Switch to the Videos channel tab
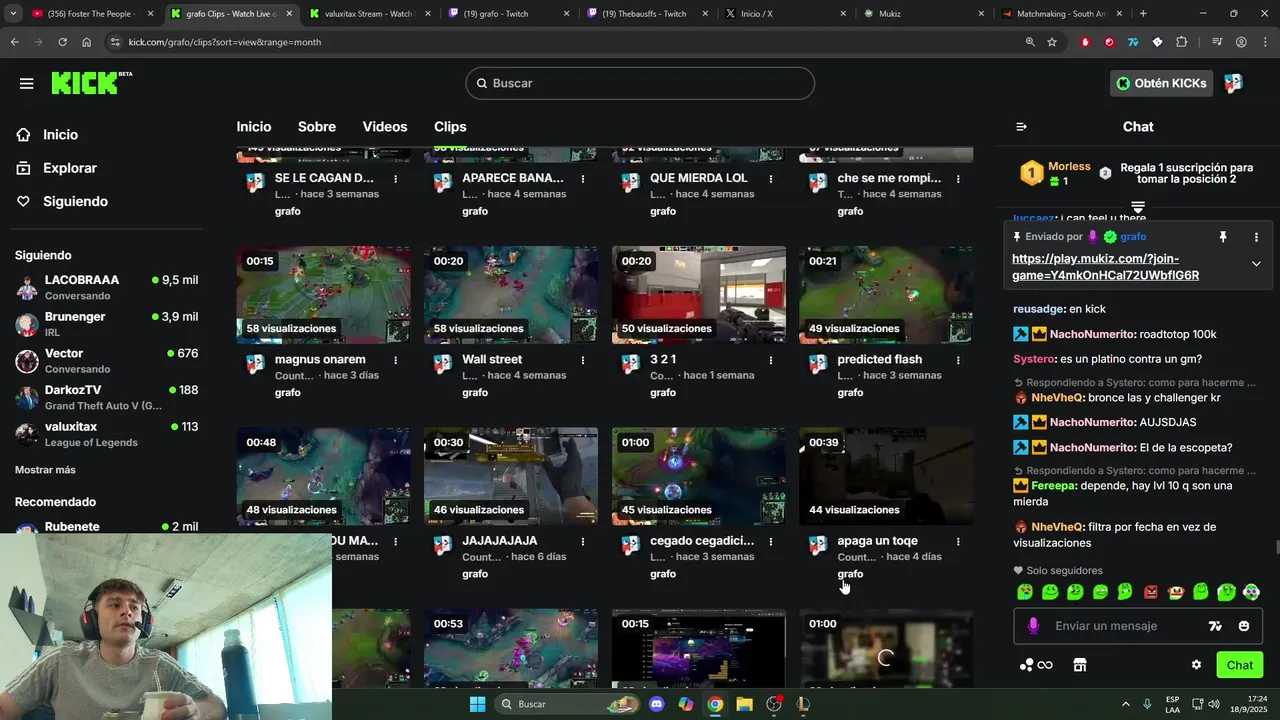The width and height of the screenshot is (1280, 720). (x=385, y=127)
